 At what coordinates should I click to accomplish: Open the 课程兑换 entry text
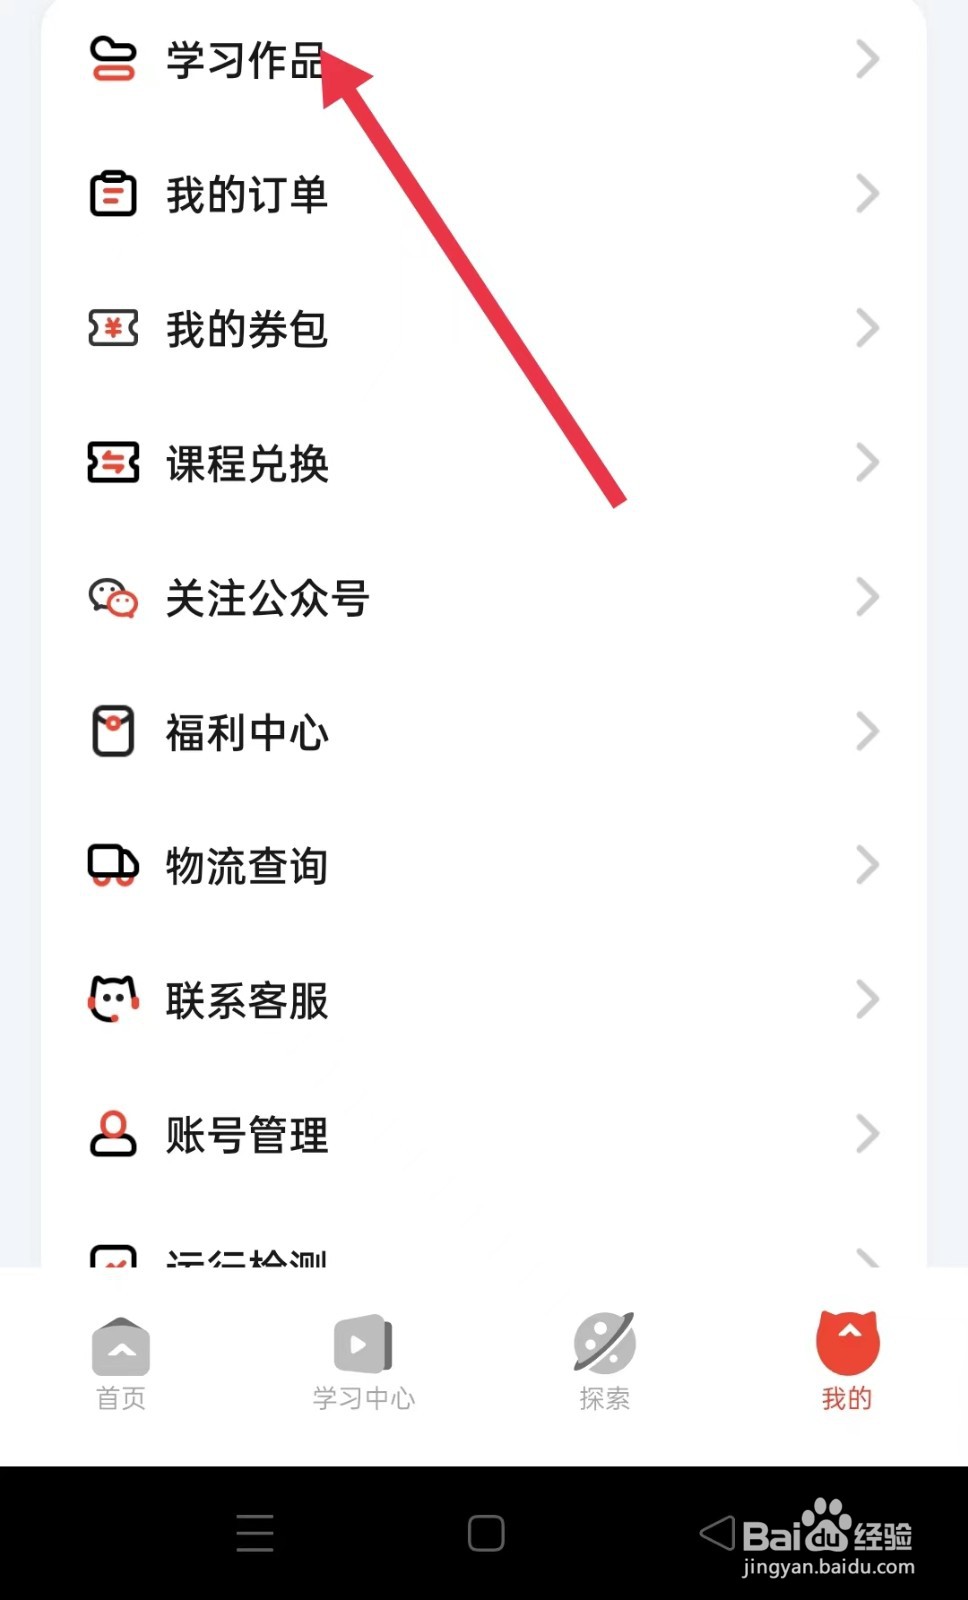click(x=247, y=463)
